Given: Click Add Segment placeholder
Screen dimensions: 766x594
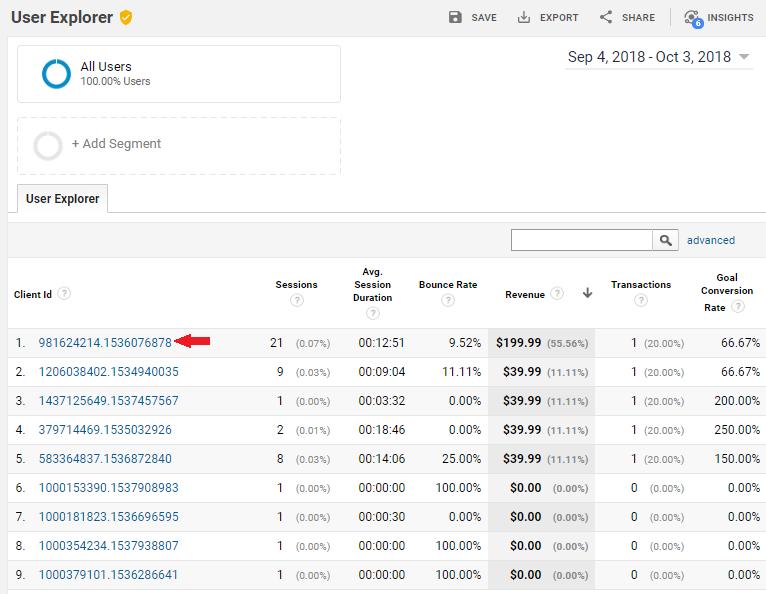Looking at the screenshot, I should [x=179, y=145].
